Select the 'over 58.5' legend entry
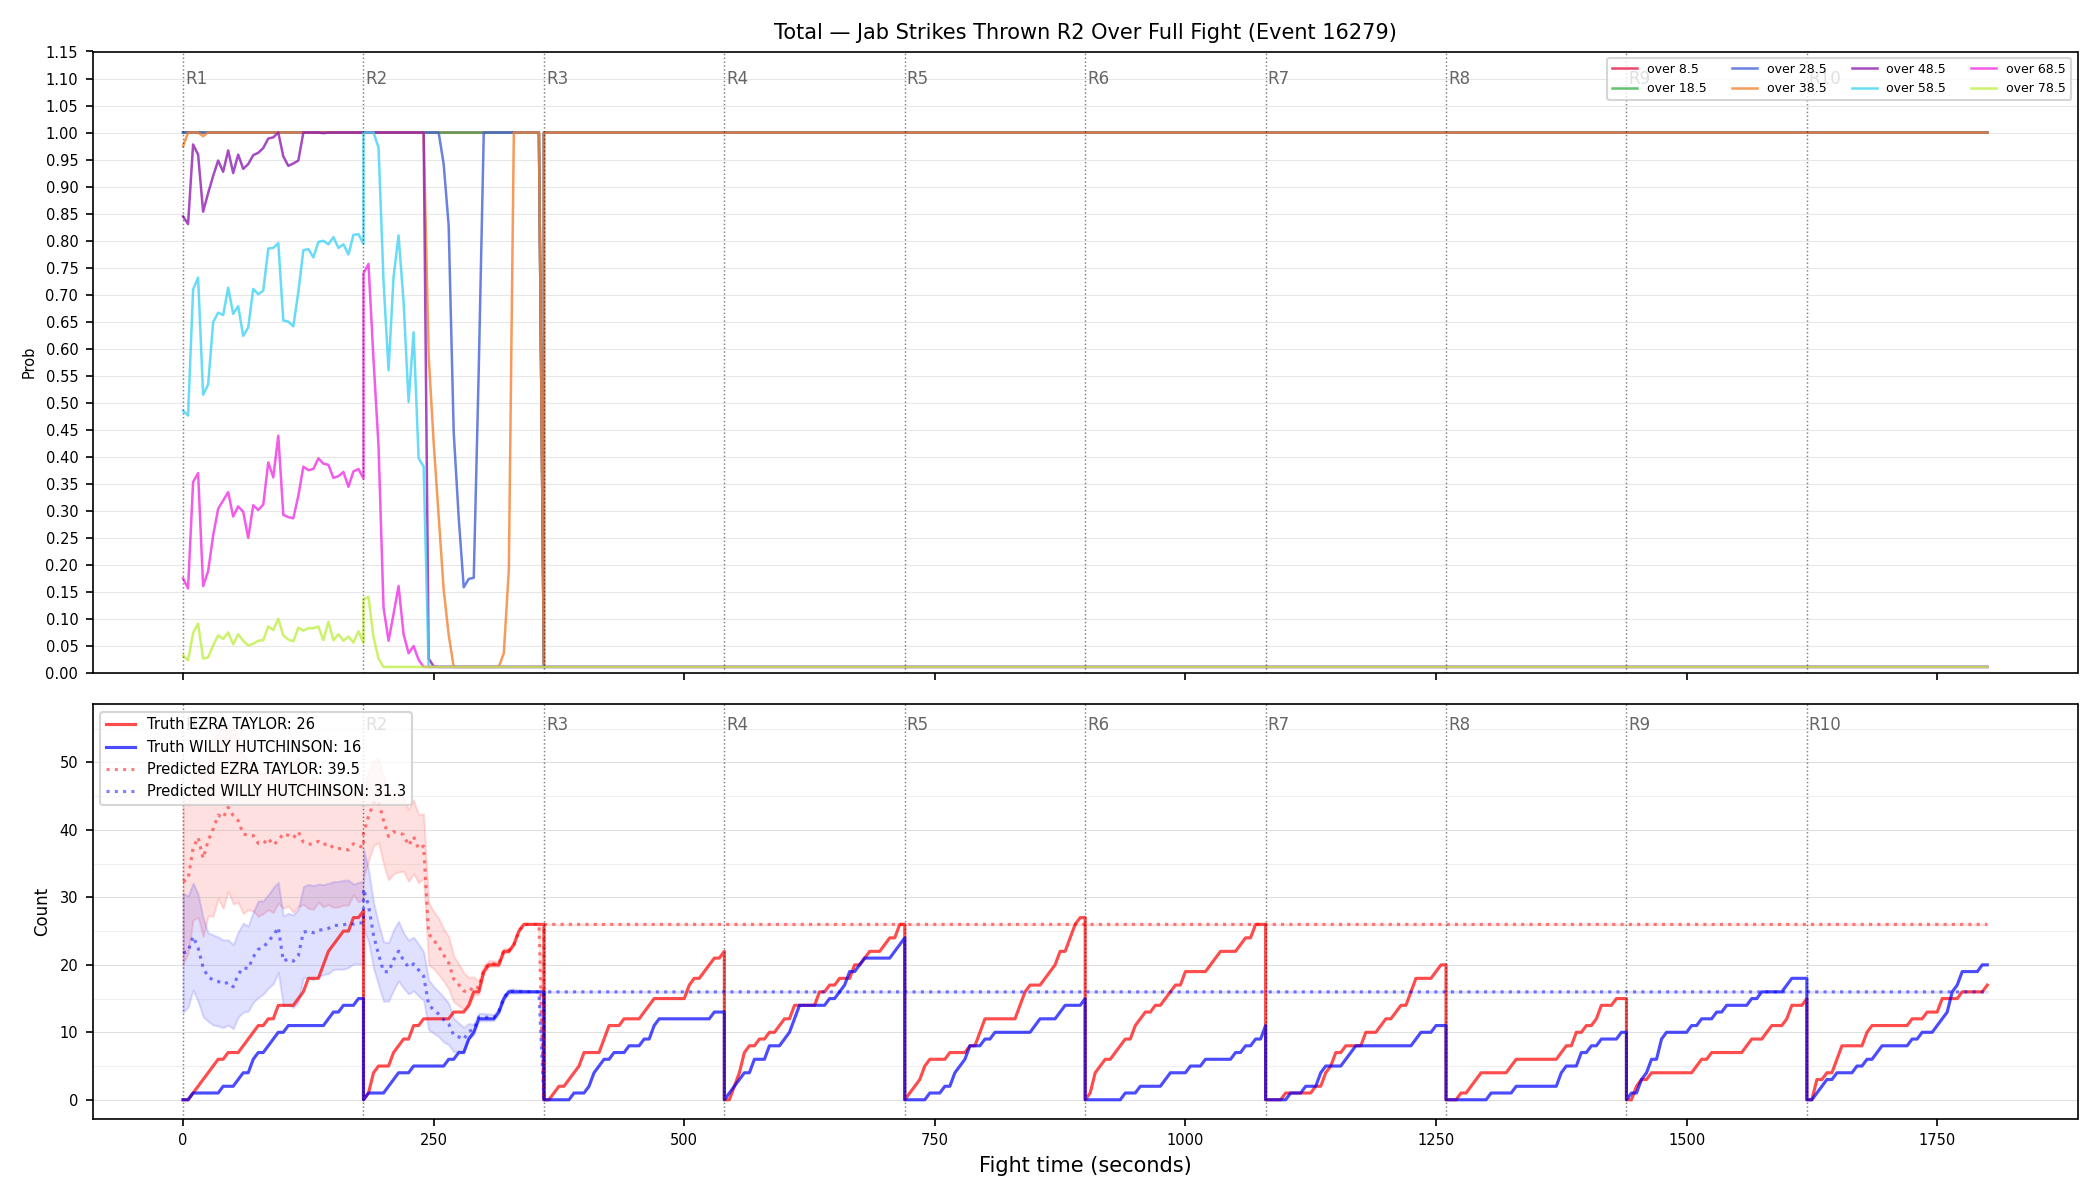 click(x=1898, y=88)
